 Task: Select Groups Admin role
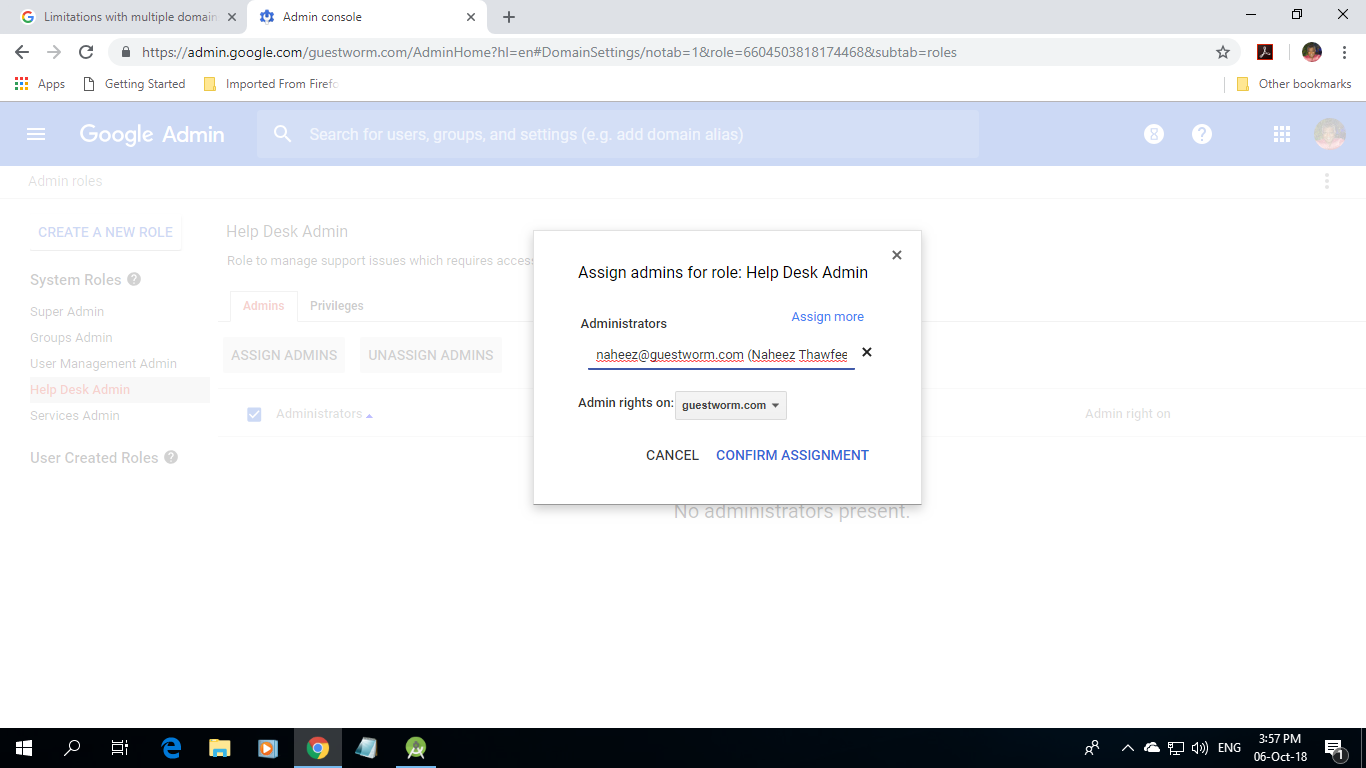[x=71, y=338]
